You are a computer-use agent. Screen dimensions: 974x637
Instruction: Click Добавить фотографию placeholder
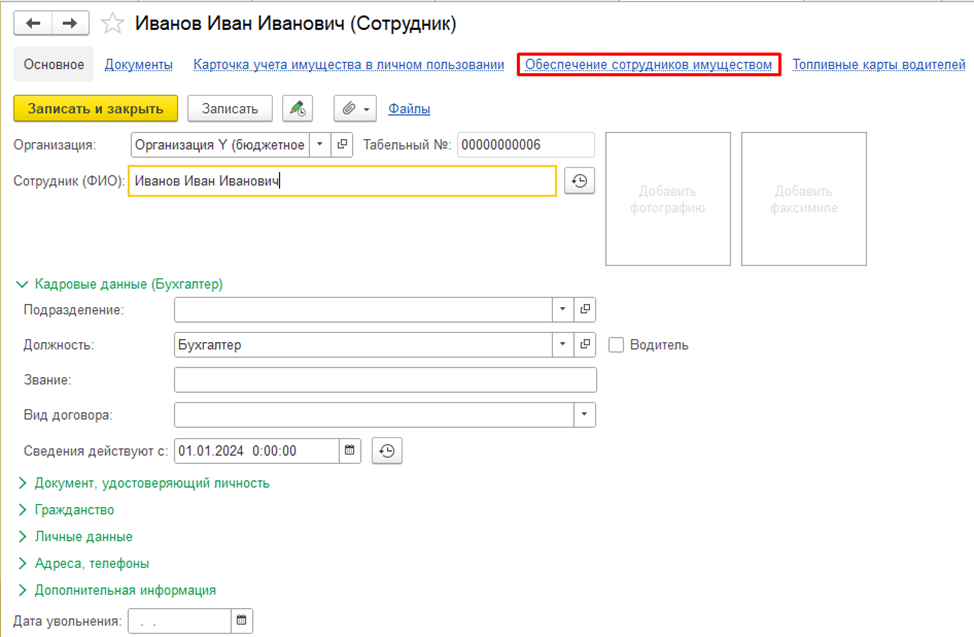coord(668,199)
